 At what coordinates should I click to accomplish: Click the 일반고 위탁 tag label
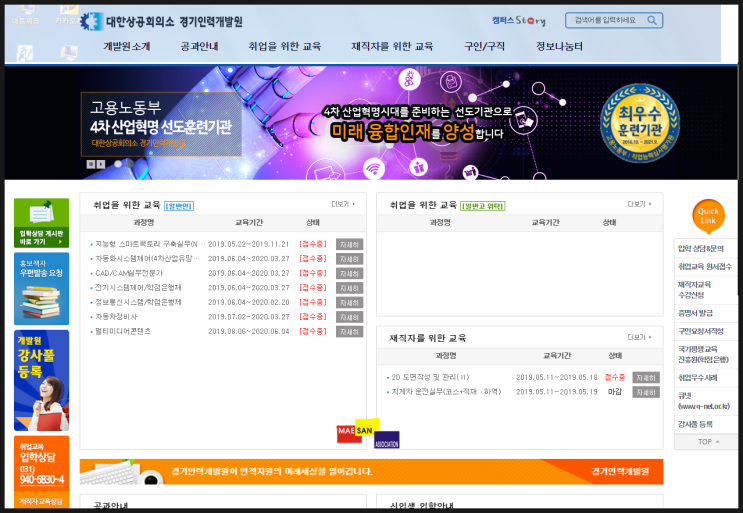click(x=483, y=206)
